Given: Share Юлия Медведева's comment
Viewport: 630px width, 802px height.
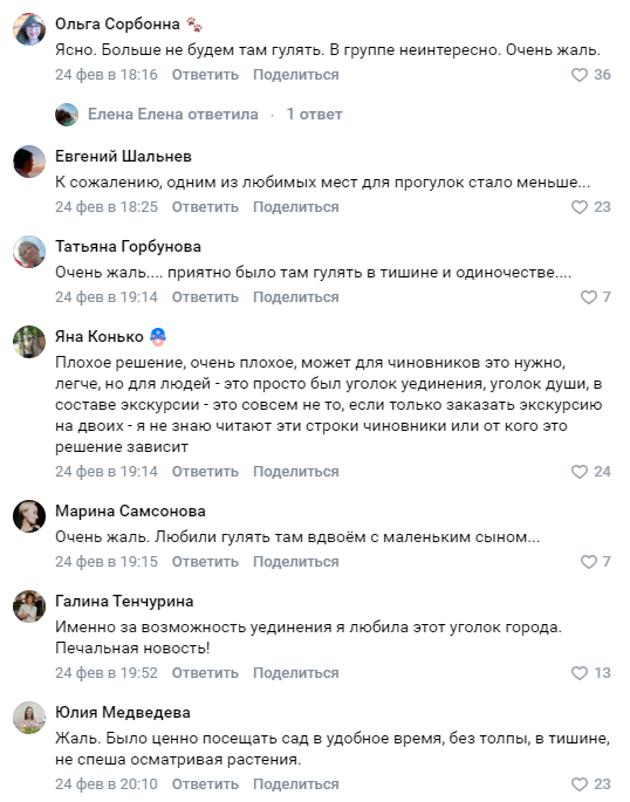Looking at the screenshot, I should [x=295, y=785].
